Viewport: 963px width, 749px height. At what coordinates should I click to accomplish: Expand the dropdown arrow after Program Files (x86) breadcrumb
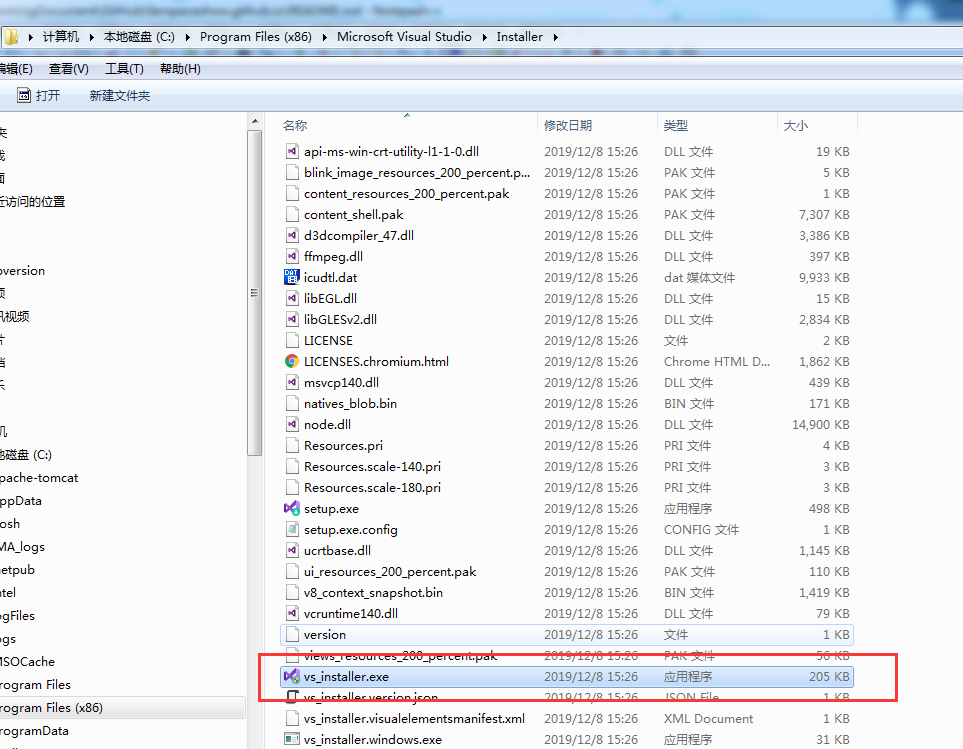pyautogui.click(x=324, y=37)
